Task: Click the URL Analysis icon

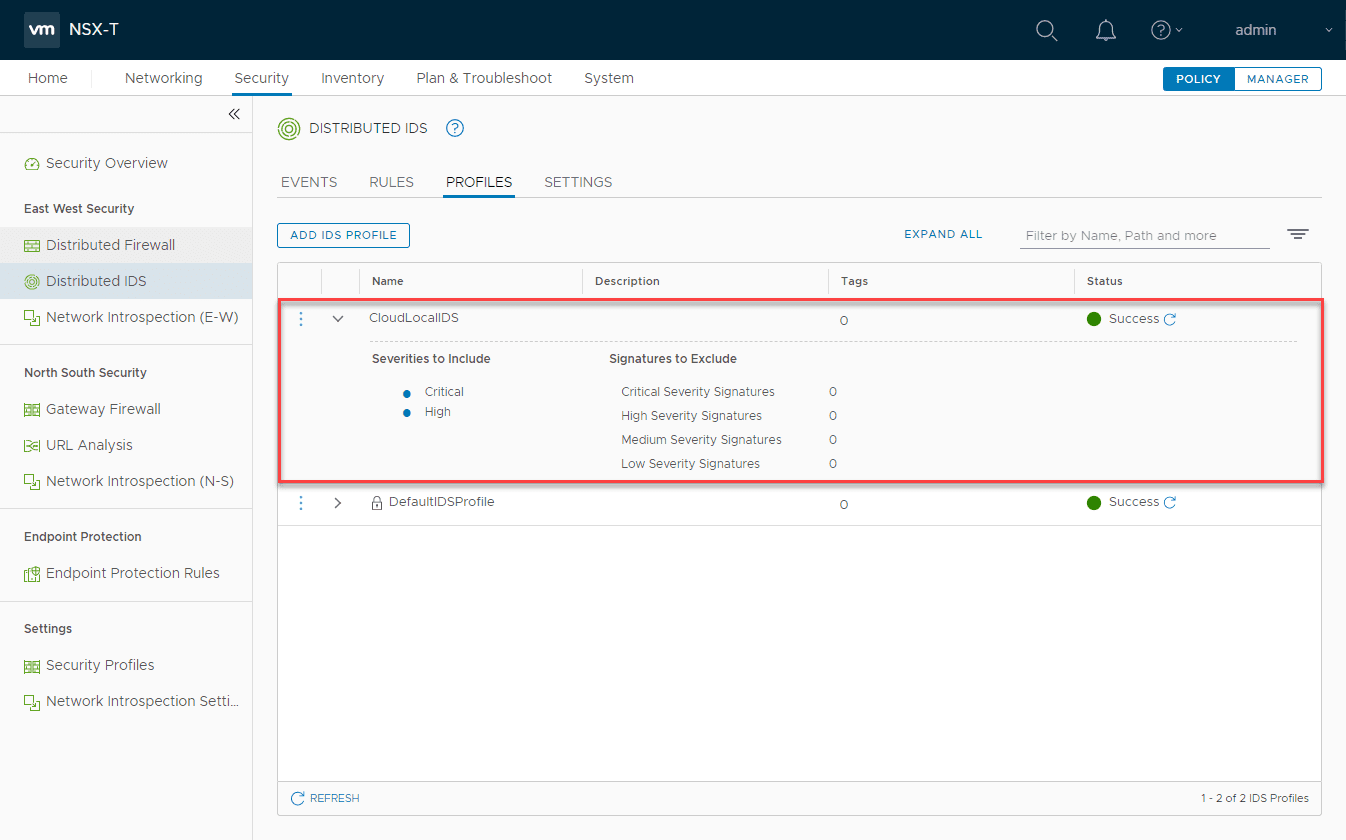Action: (x=32, y=446)
